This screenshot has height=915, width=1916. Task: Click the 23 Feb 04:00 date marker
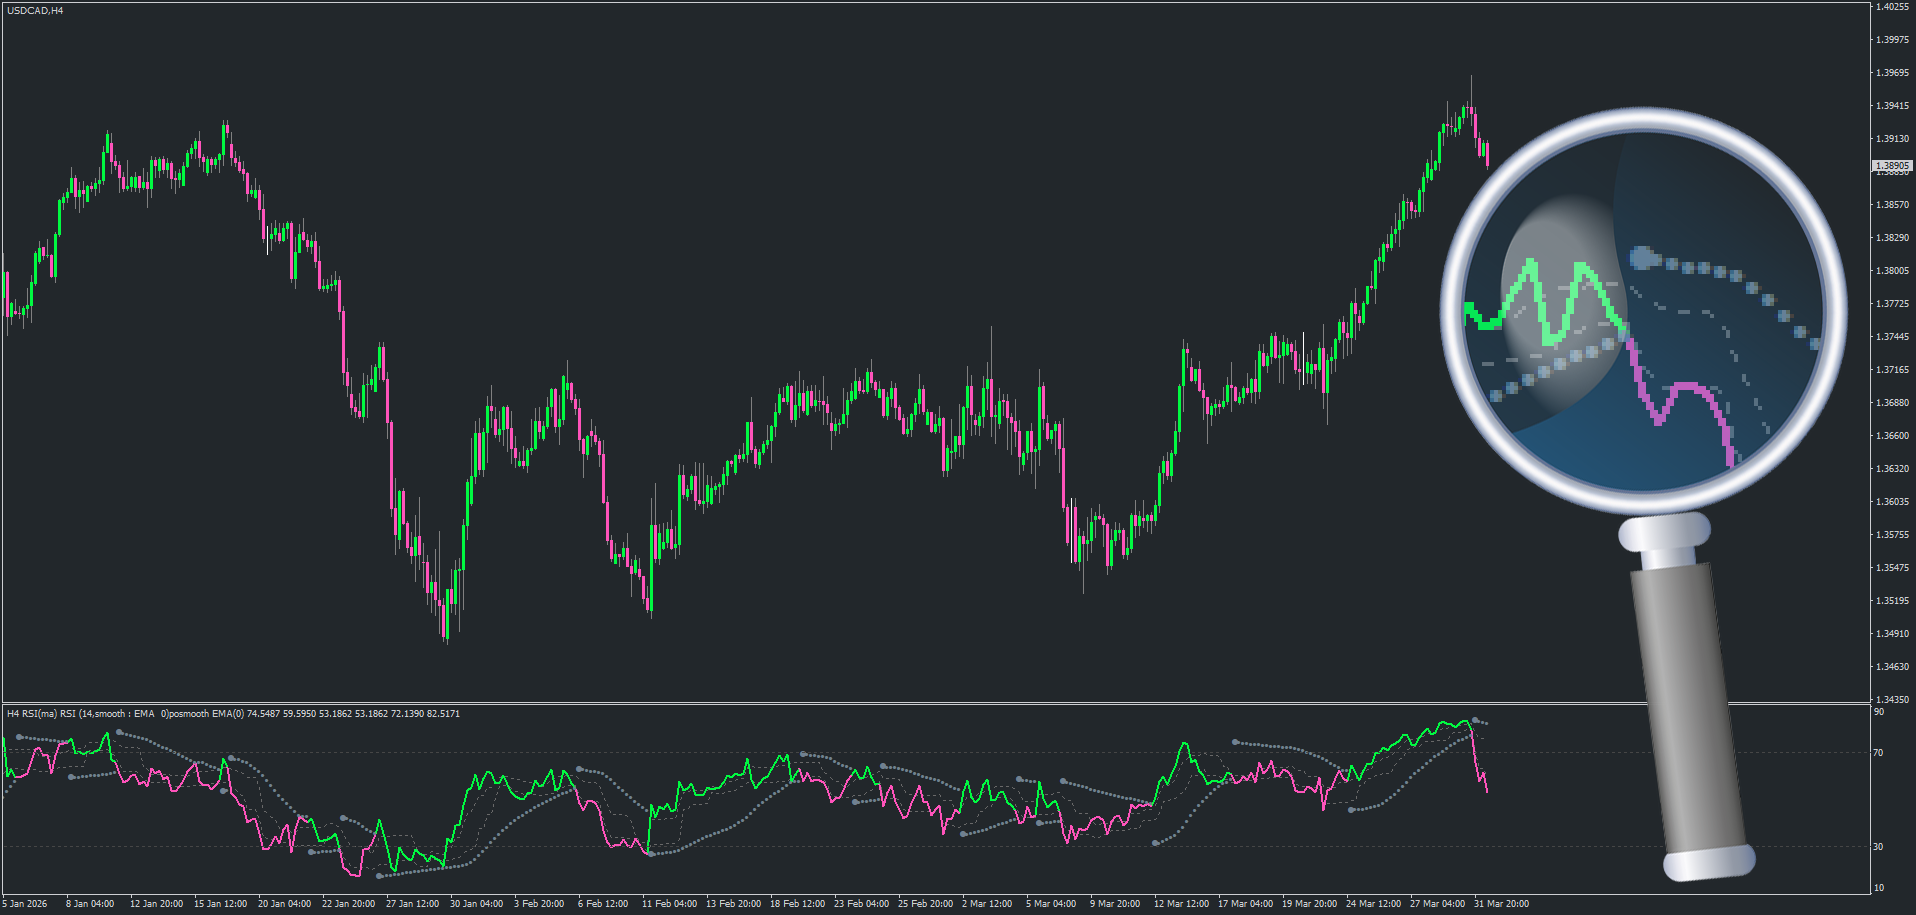[861, 904]
